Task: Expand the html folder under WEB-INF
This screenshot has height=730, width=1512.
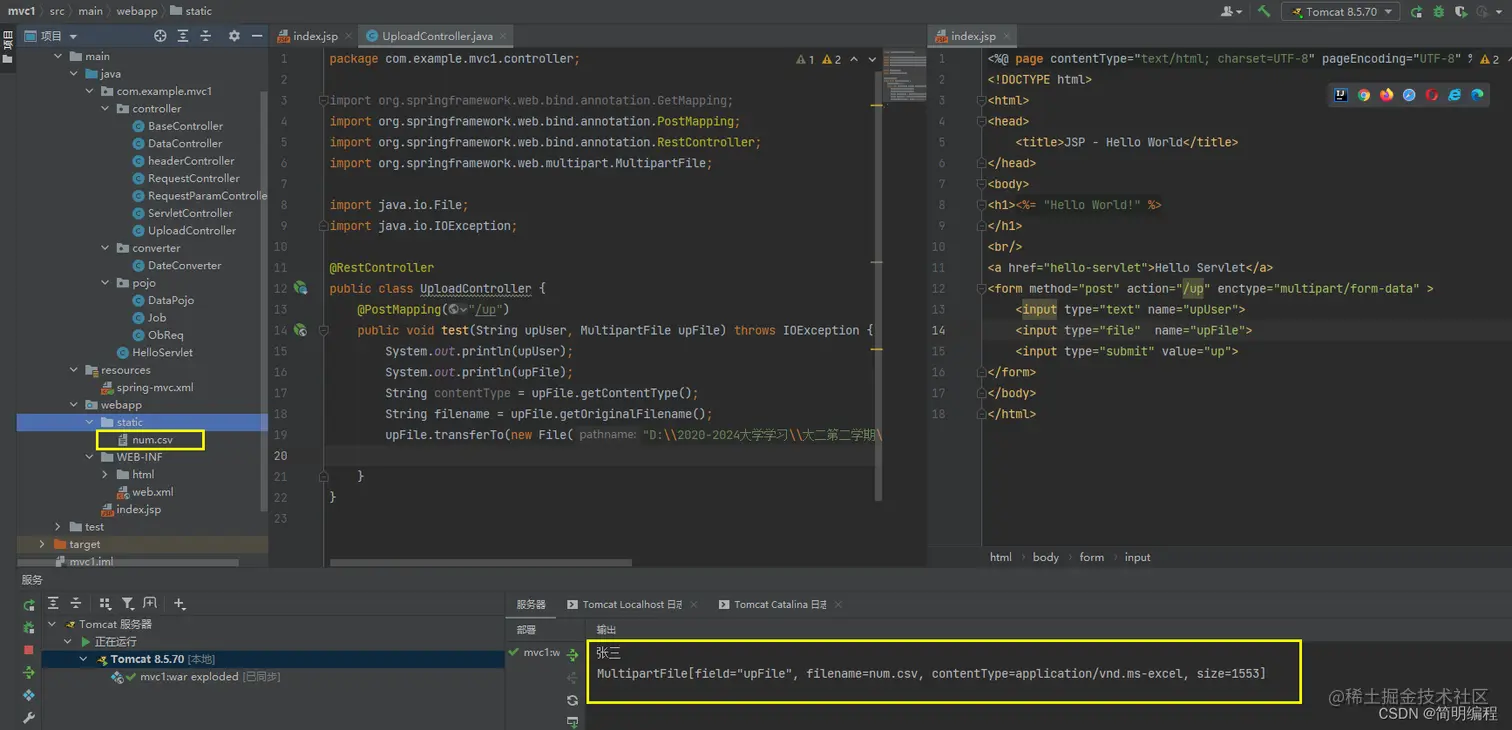Action: 105,474
